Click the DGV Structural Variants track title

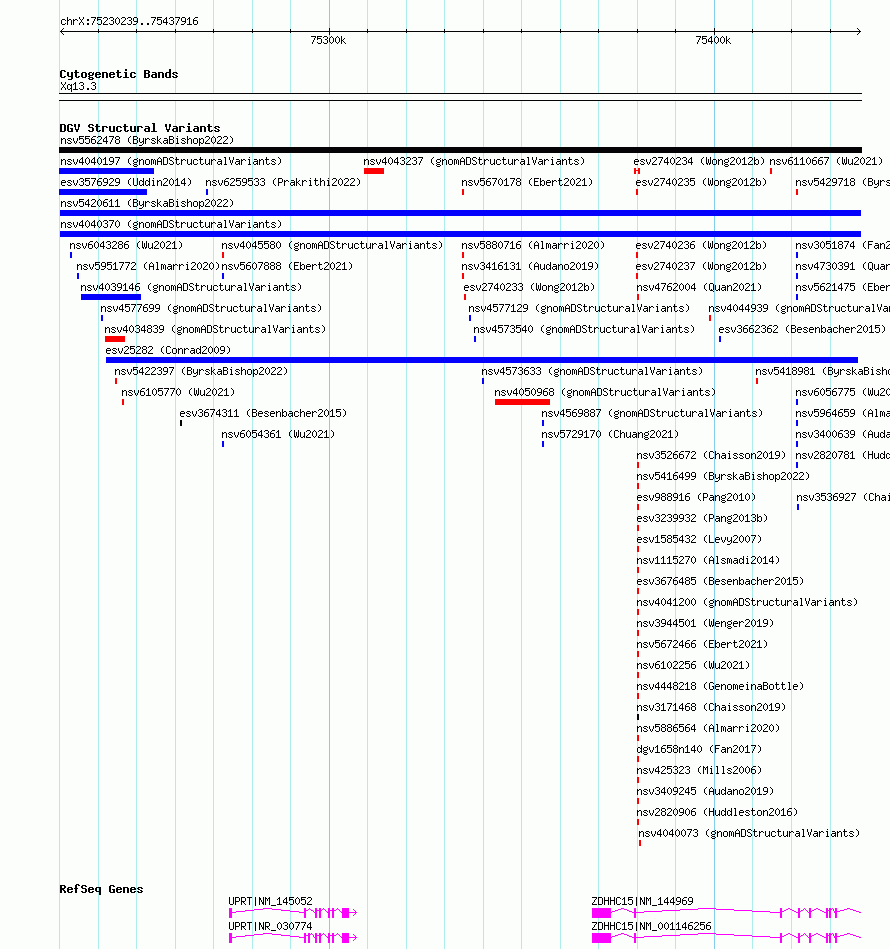pos(140,128)
